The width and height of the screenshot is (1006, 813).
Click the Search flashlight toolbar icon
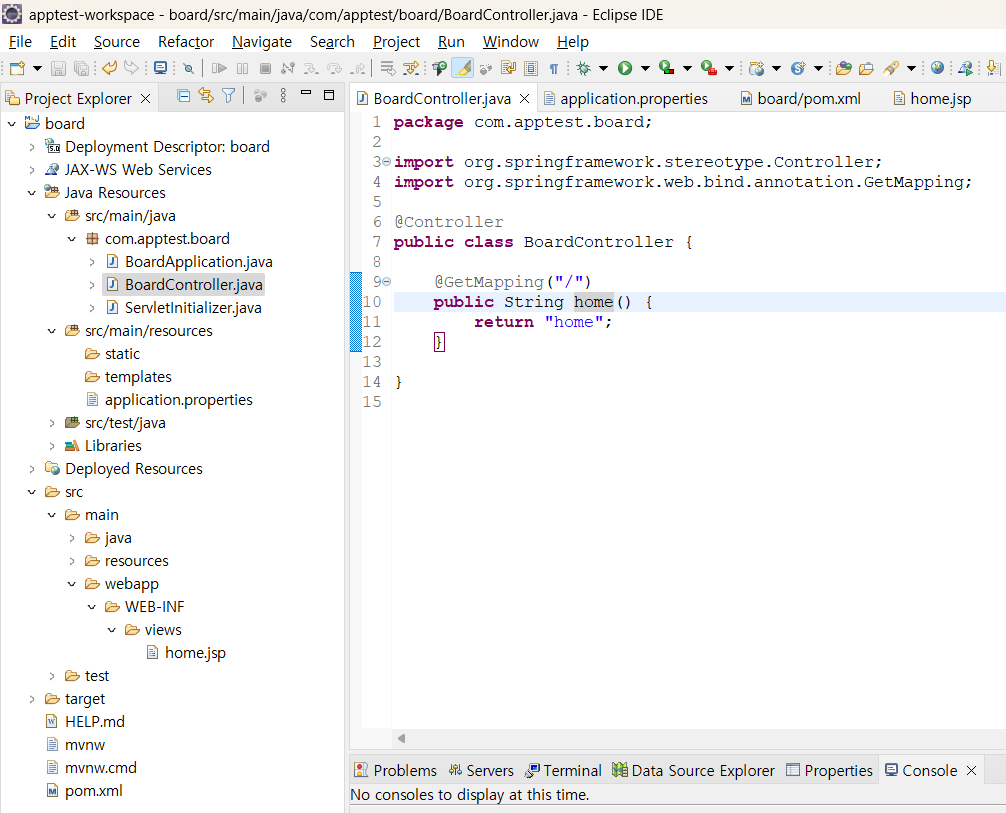(x=891, y=68)
